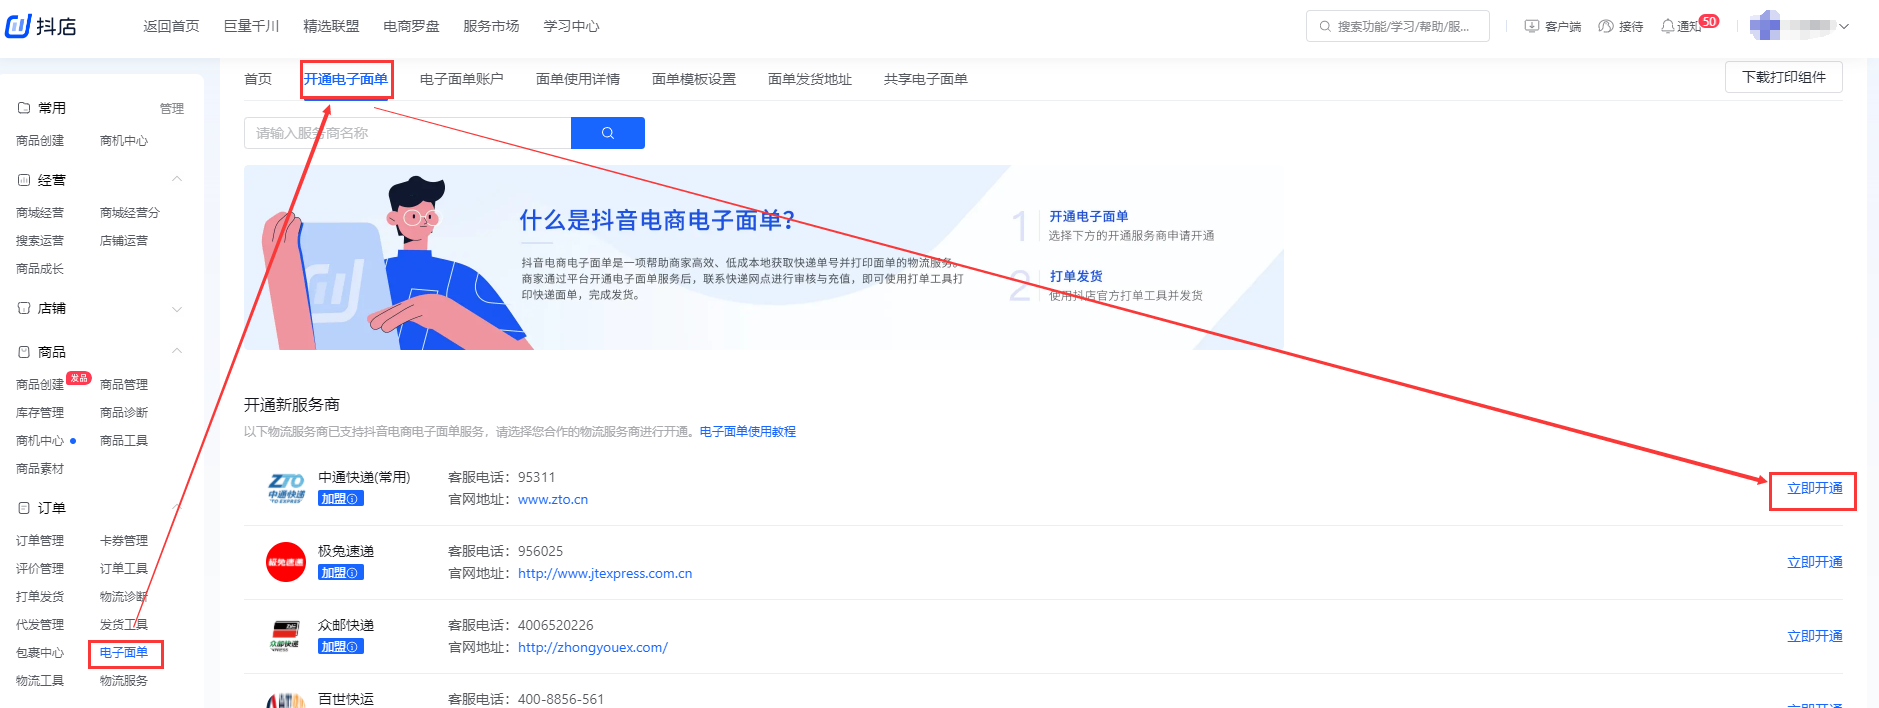Click the blurred user avatar
The height and width of the screenshot is (708, 1879).
coord(1765,26)
